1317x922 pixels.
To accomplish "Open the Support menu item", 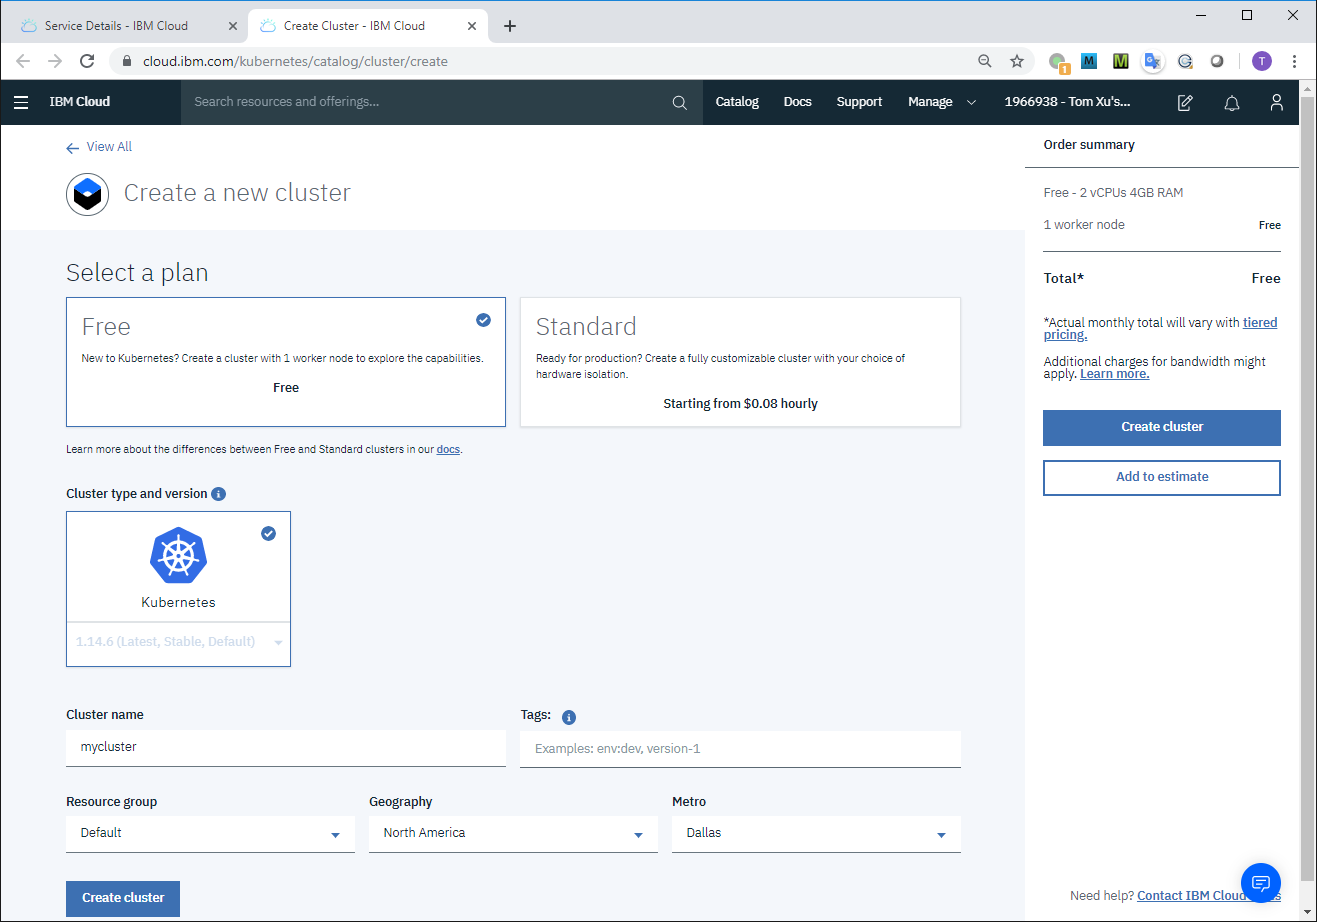I will (859, 102).
